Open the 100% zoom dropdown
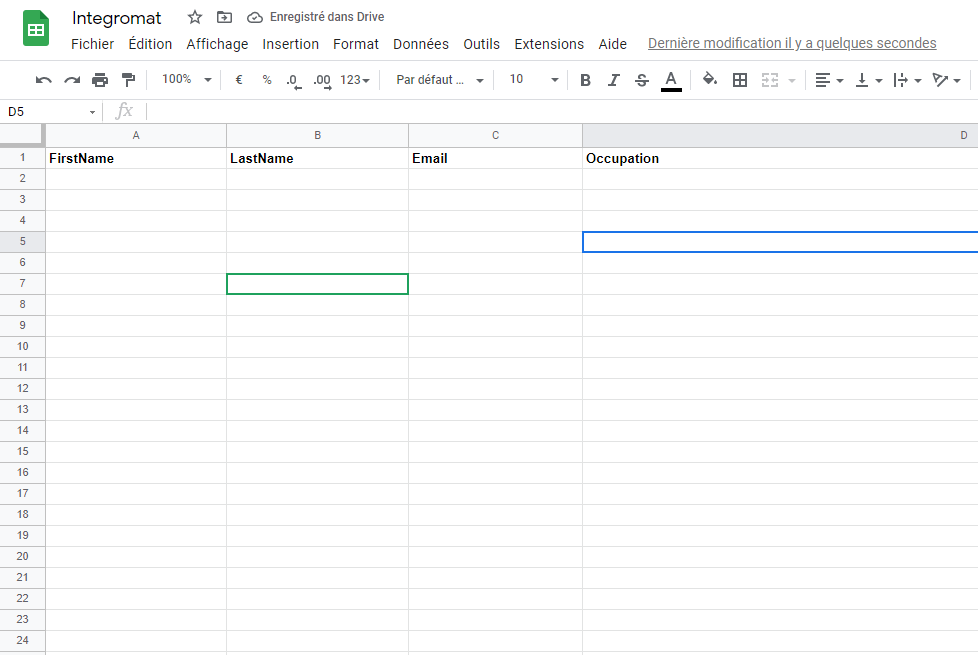Image resolution: width=978 pixels, height=655 pixels. pos(186,79)
